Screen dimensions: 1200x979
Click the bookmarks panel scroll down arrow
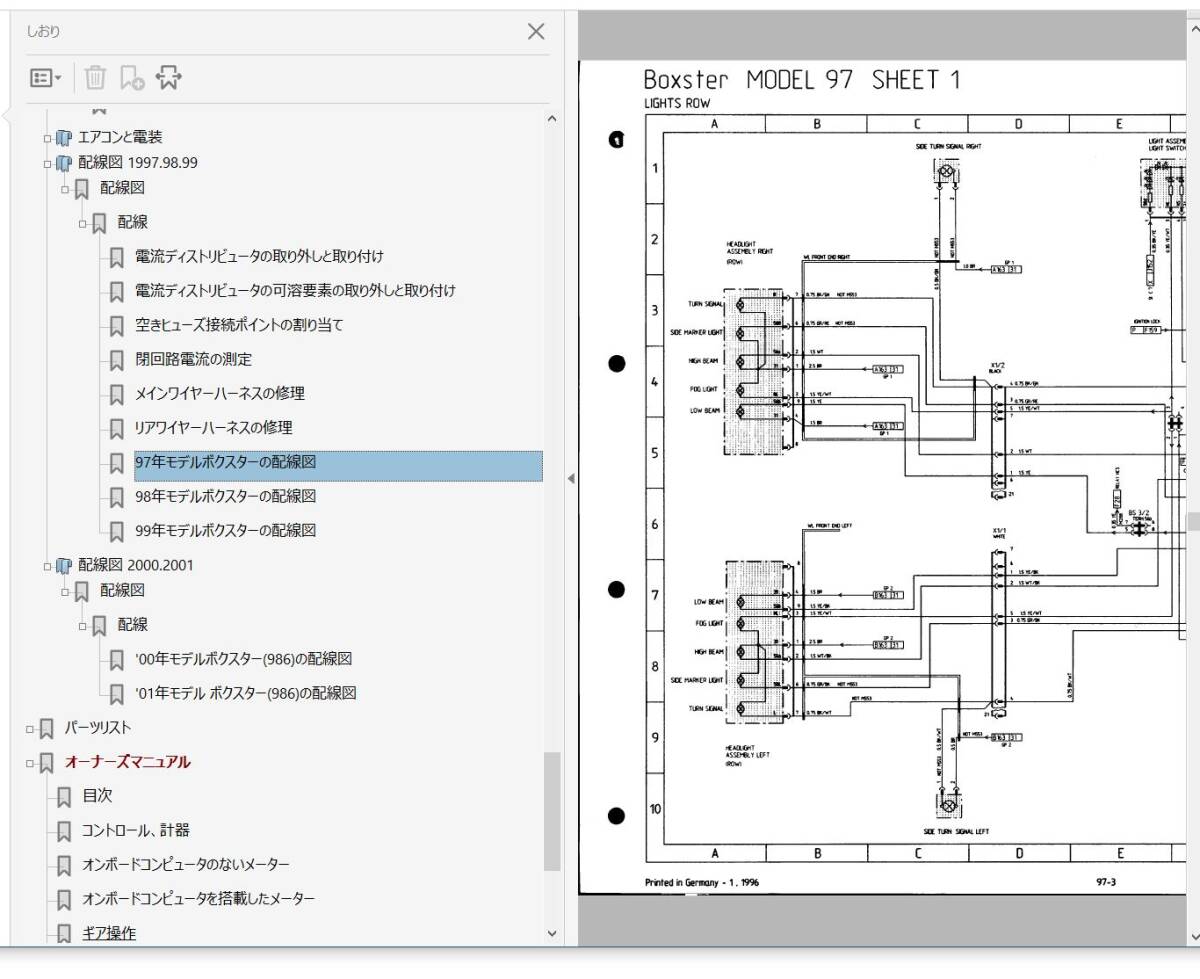(x=552, y=933)
